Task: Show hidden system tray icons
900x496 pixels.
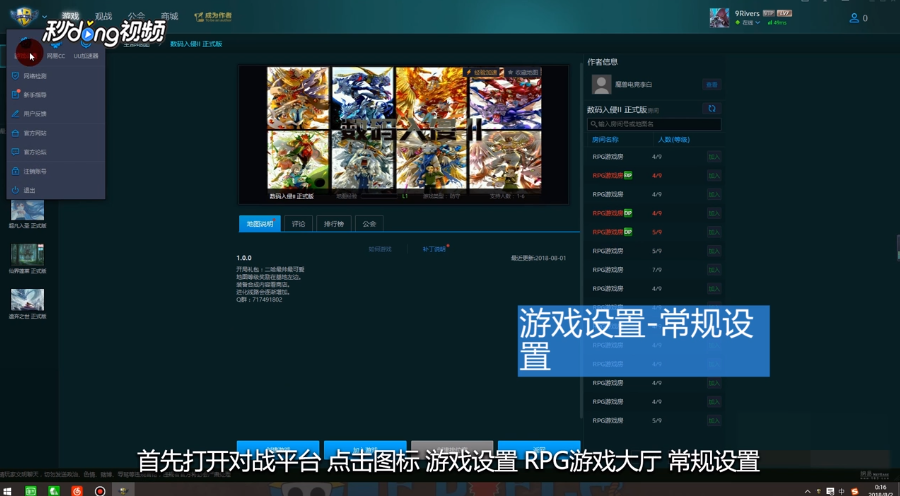Action: (808, 491)
